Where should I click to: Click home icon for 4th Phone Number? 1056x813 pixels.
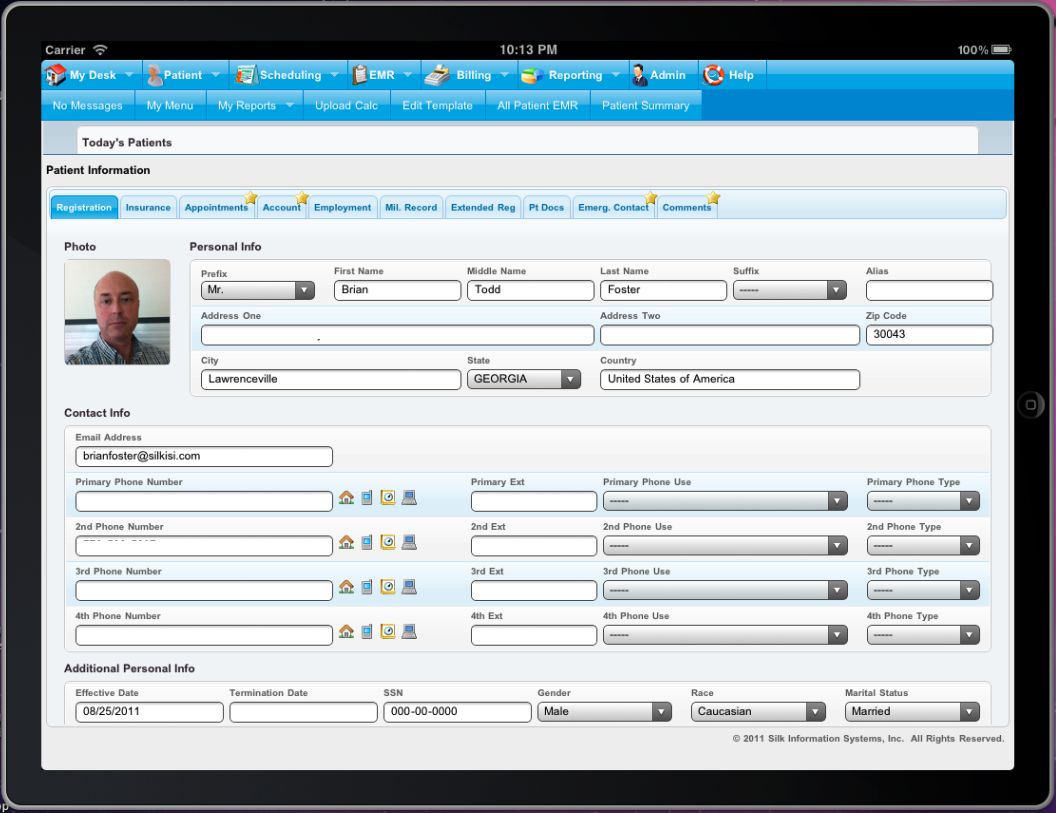tap(346, 631)
